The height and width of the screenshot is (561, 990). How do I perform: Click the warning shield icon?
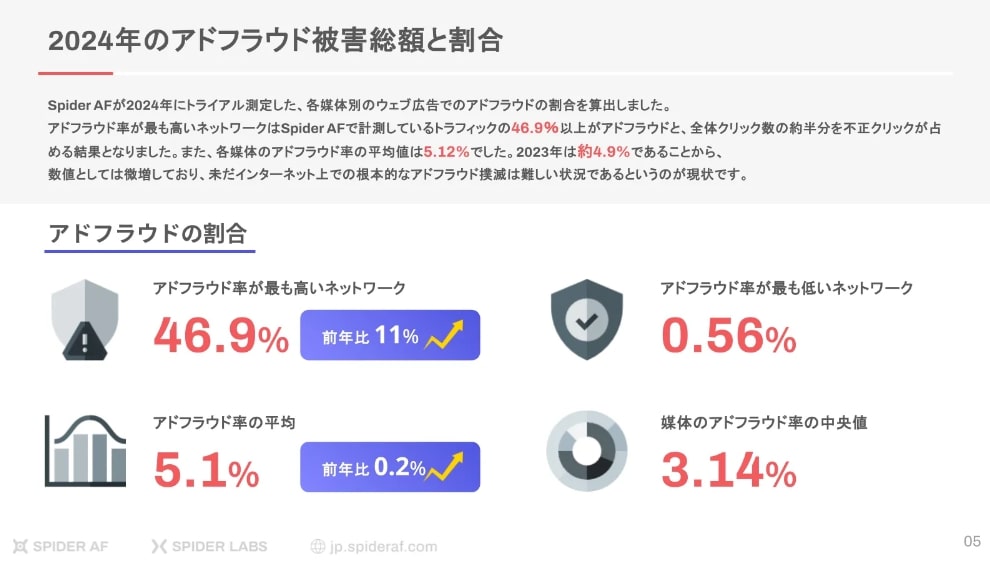[x=84, y=319]
